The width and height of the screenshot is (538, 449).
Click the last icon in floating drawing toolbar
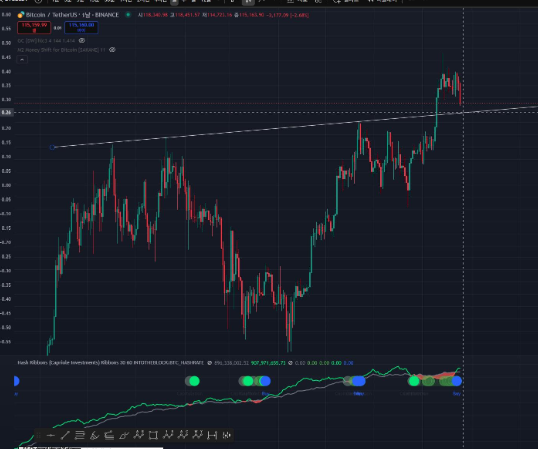(226, 435)
